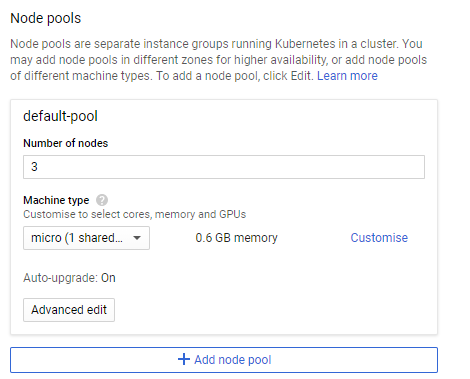Click the Add node pool button
This screenshot has width=470, height=379.
(x=224, y=360)
